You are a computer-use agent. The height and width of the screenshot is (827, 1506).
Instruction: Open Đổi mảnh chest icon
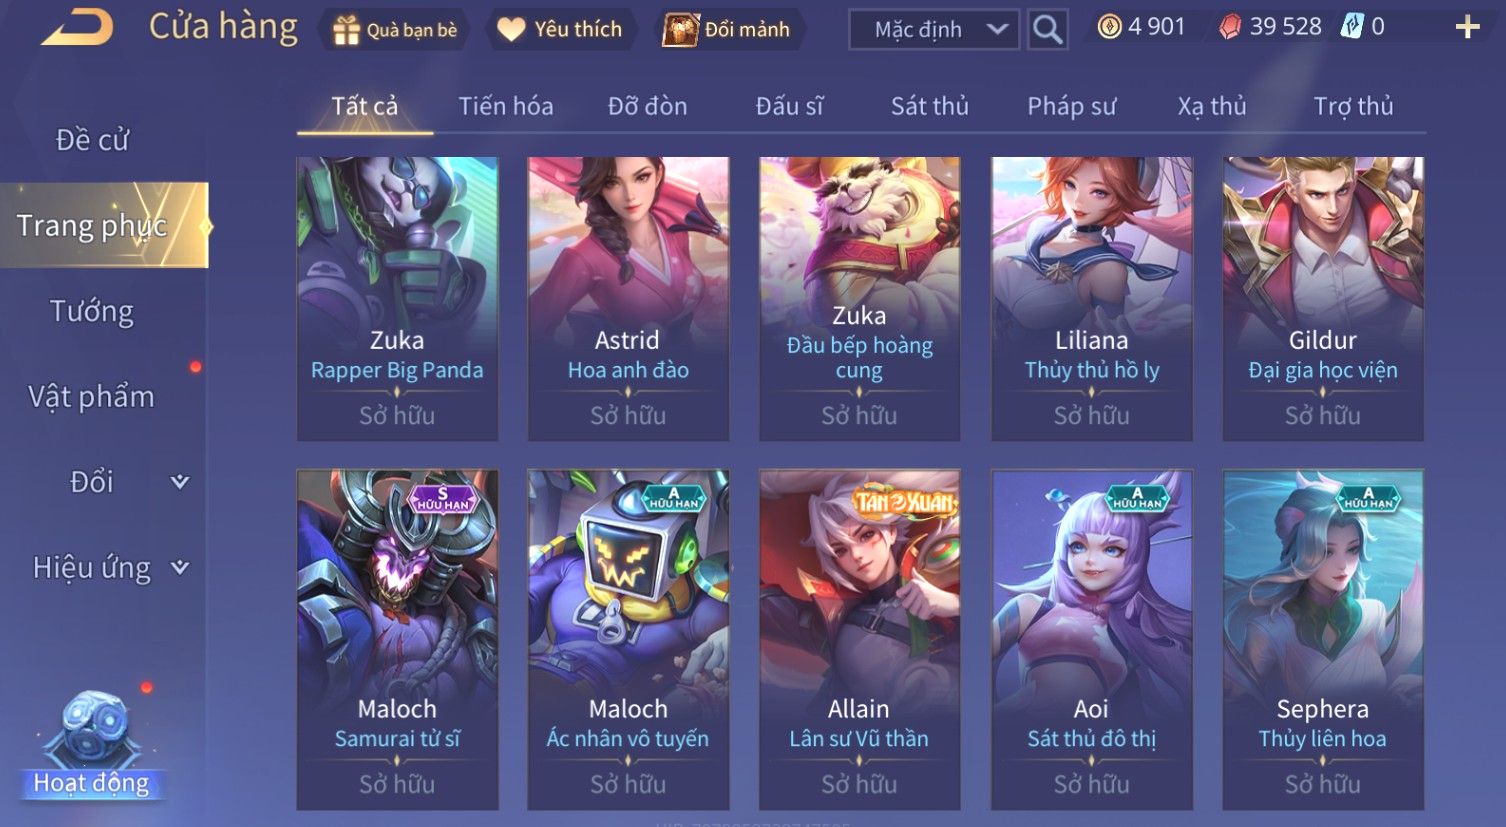coord(680,30)
